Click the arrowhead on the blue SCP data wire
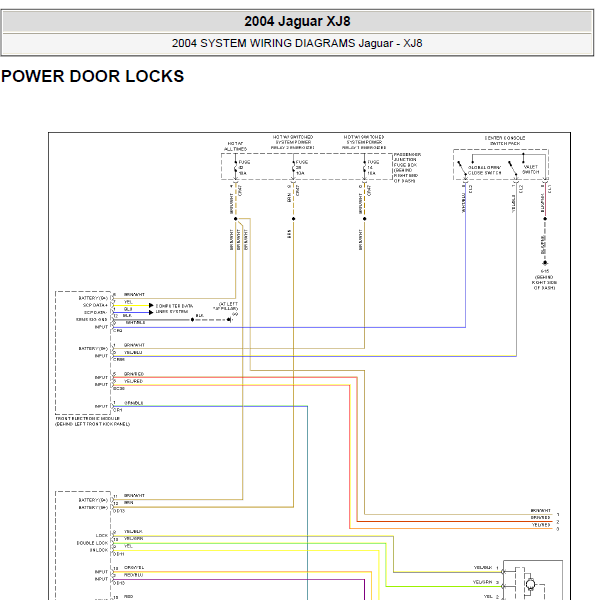This screenshot has height=600, width=596. pyautogui.click(x=151, y=312)
